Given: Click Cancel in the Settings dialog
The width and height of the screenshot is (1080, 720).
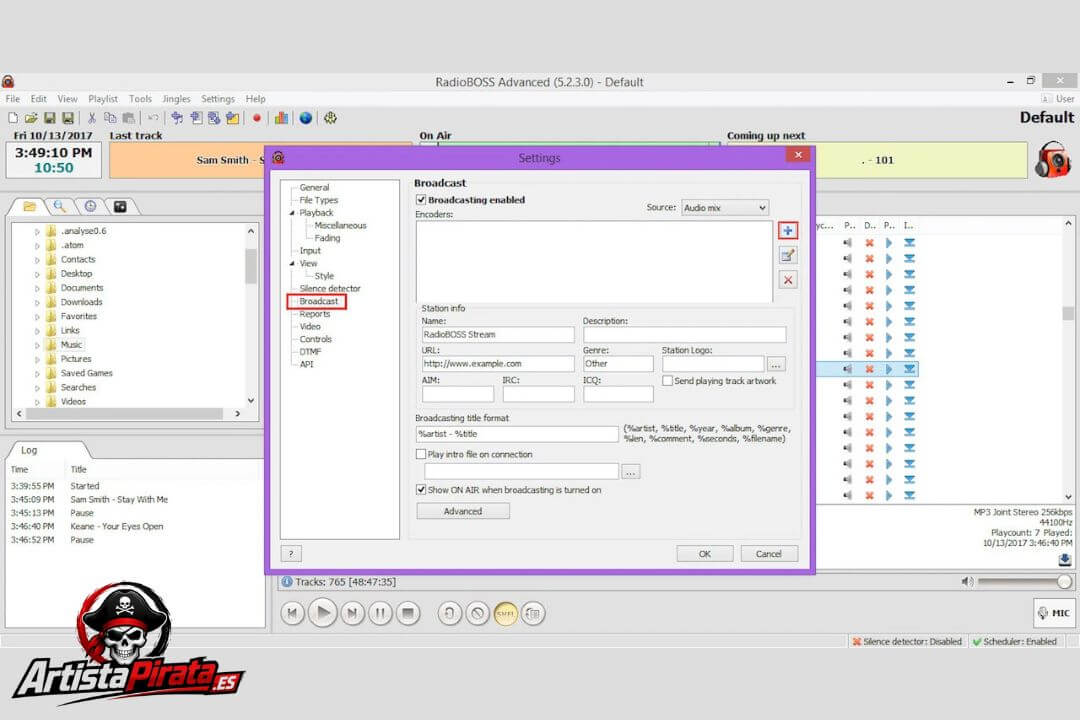Looking at the screenshot, I should pyautogui.click(x=769, y=553).
